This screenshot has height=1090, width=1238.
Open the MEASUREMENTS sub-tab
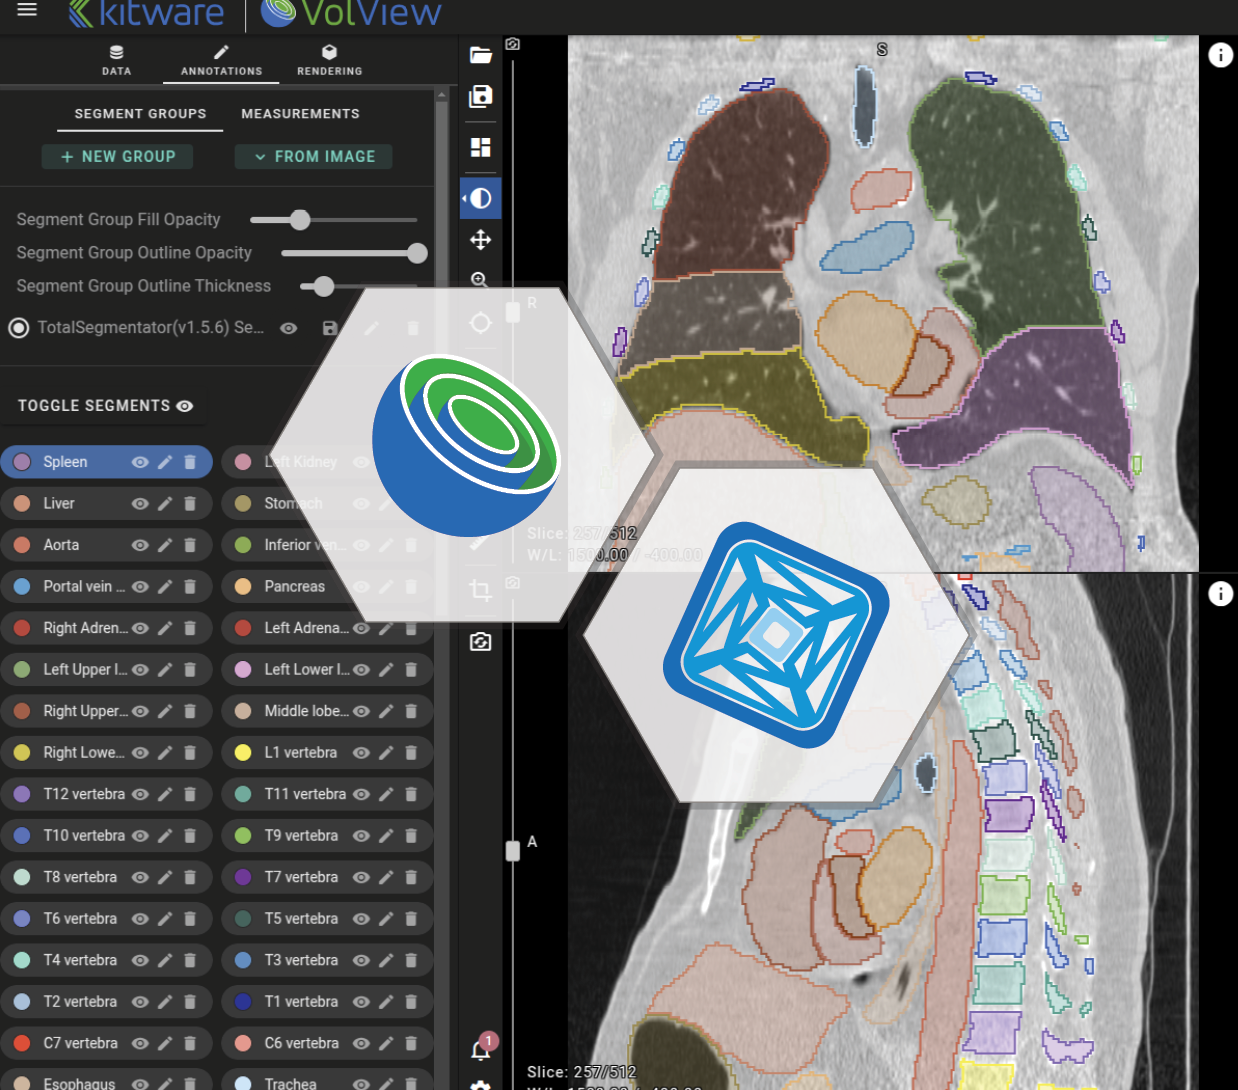pyautogui.click(x=300, y=114)
